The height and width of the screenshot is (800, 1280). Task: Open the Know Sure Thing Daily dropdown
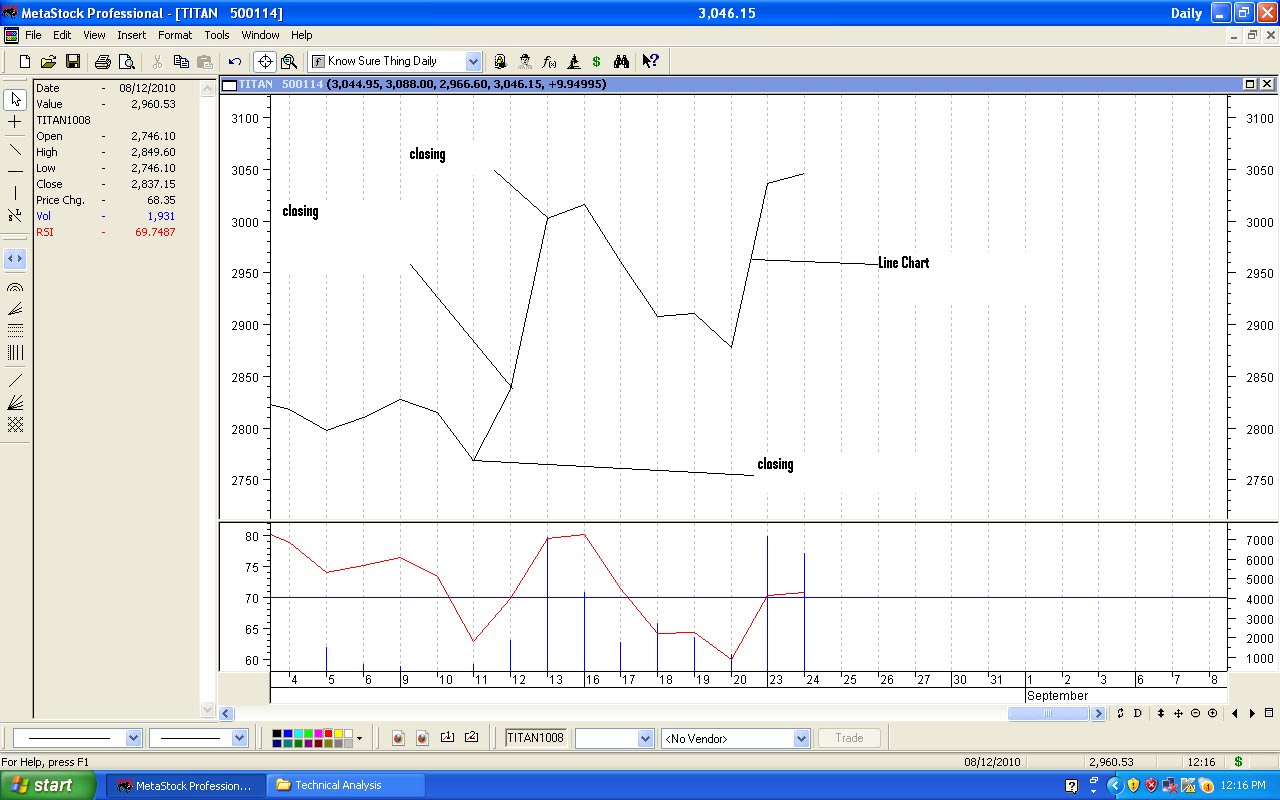pos(474,61)
